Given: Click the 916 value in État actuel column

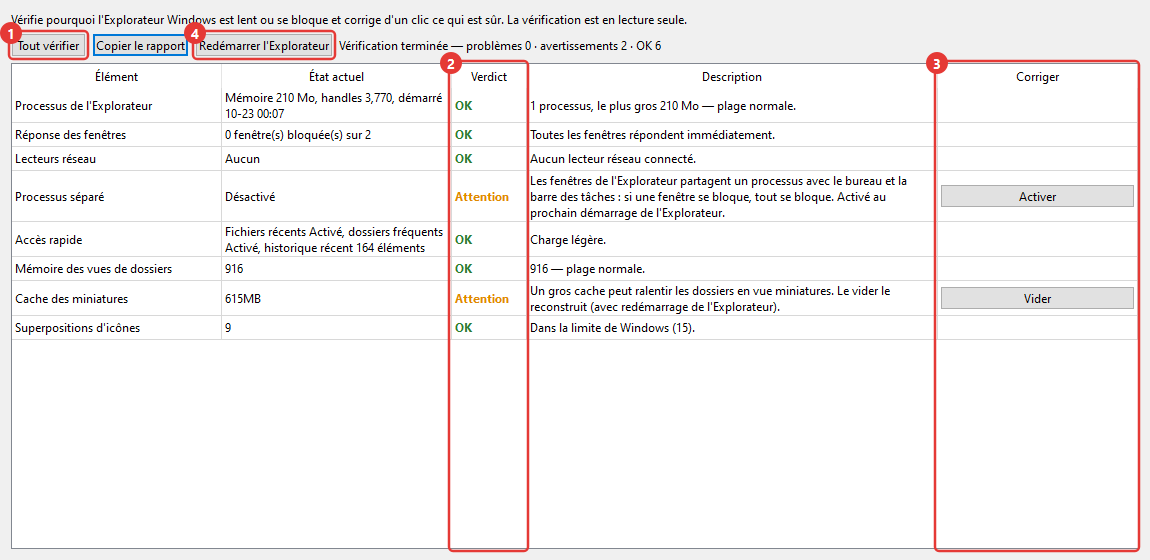Looking at the screenshot, I should 234,269.
